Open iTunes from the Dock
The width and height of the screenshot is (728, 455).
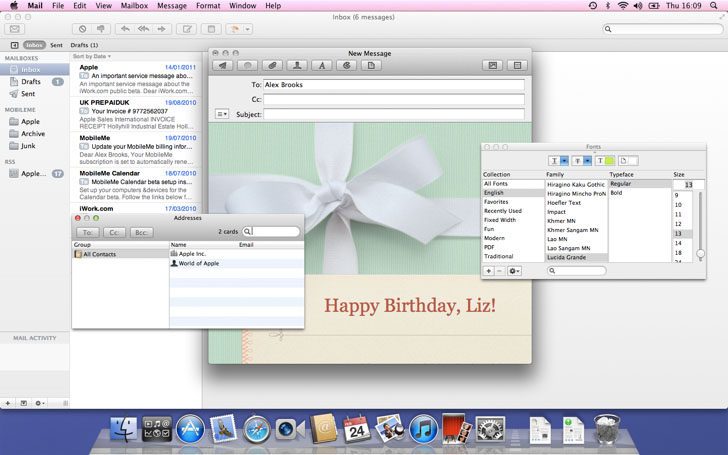click(x=423, y=429)
